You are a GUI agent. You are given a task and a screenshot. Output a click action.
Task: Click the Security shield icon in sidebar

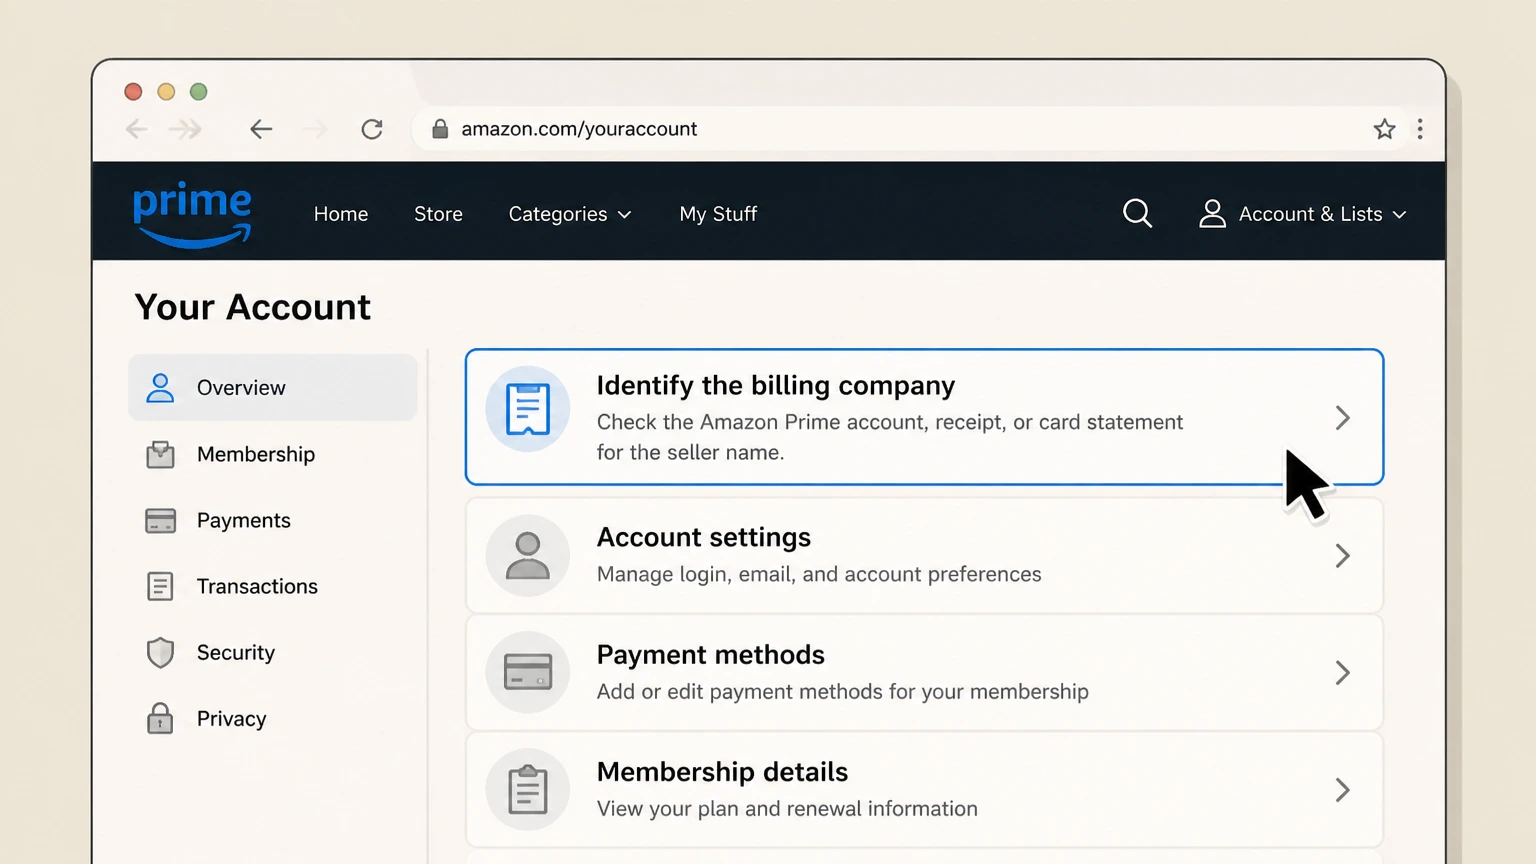coord(160,652)
